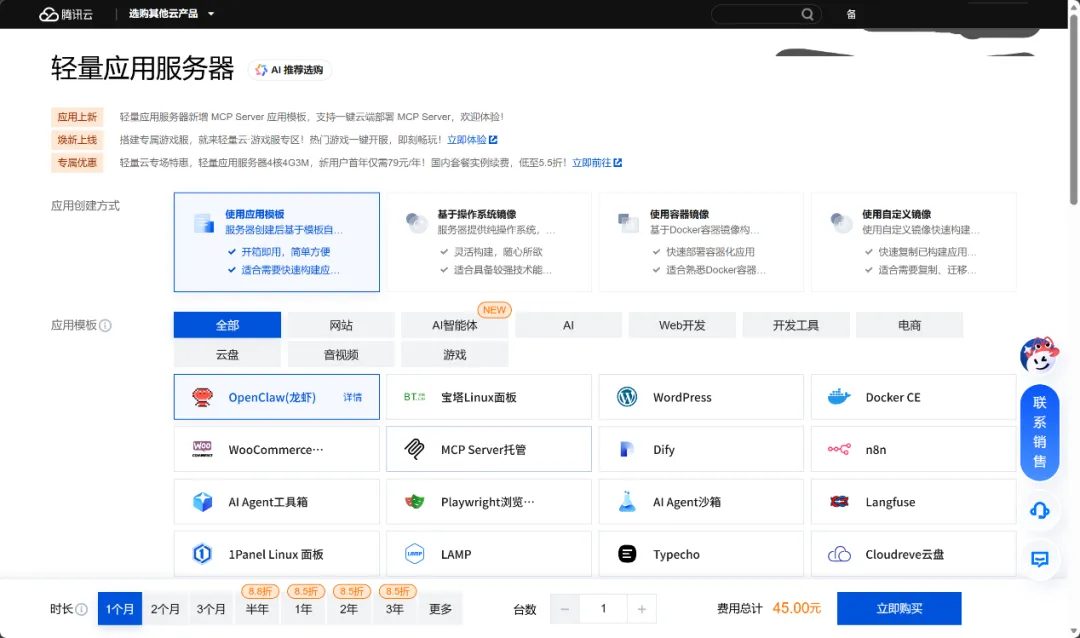The width and height of the screenshot is (1080, 638).
Task: Choose 2个月 duration
Action: click(165, 608)
